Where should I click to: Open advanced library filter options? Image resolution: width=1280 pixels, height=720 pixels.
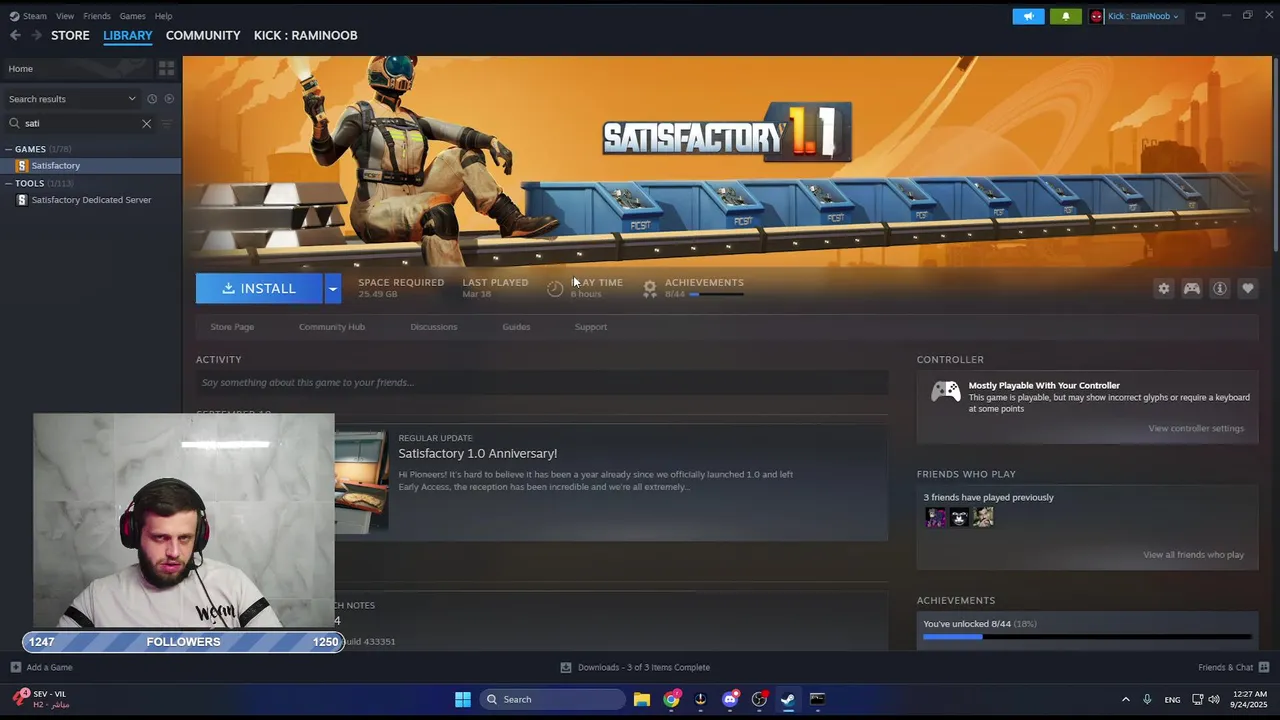(167, 123)
